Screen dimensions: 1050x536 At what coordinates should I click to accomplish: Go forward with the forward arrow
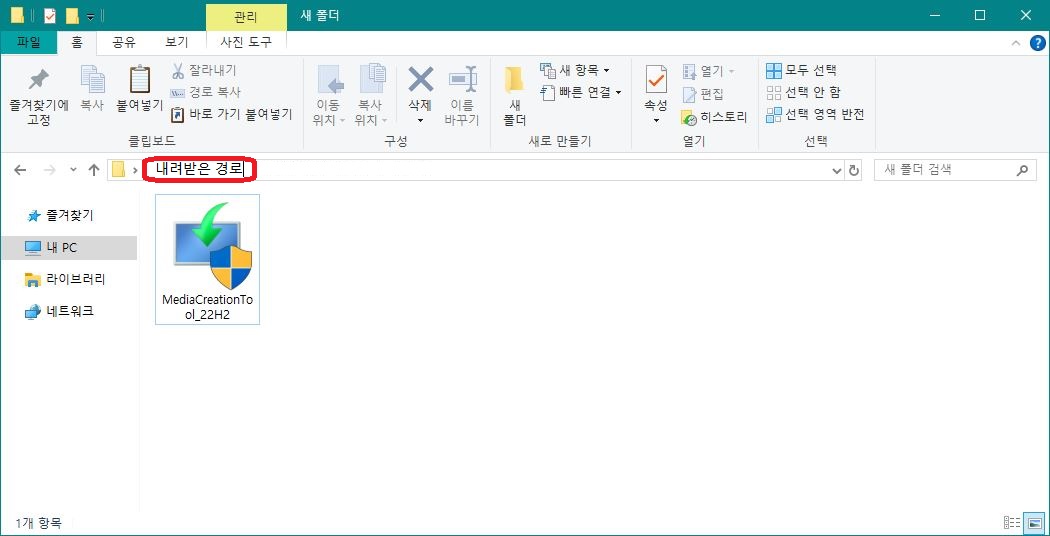[x=50, y=170]
